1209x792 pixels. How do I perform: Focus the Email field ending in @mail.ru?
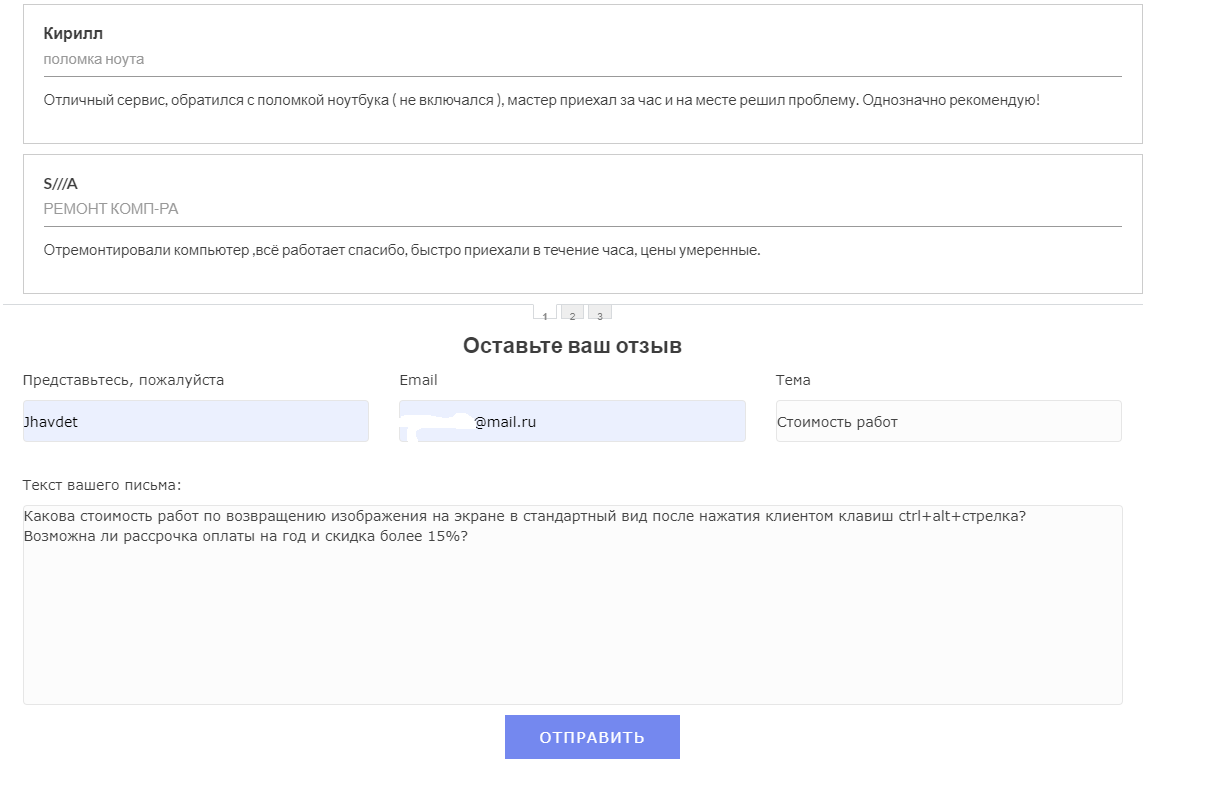(x=572, y=421)
